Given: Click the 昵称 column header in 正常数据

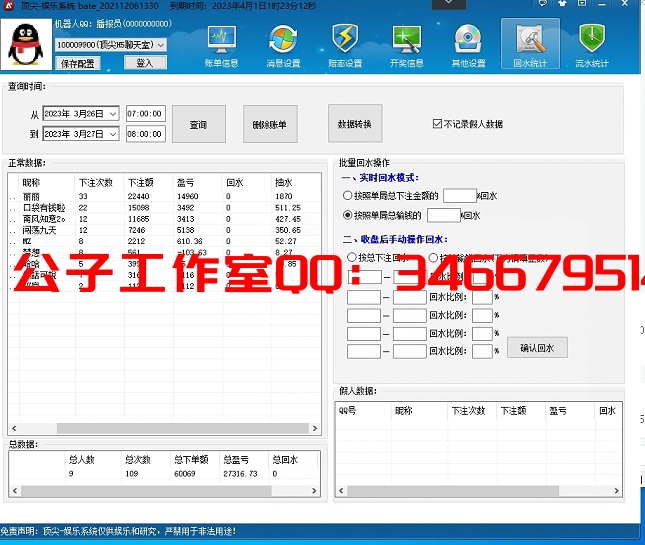Looking at the screenshot, I should [x=47, y=183].
